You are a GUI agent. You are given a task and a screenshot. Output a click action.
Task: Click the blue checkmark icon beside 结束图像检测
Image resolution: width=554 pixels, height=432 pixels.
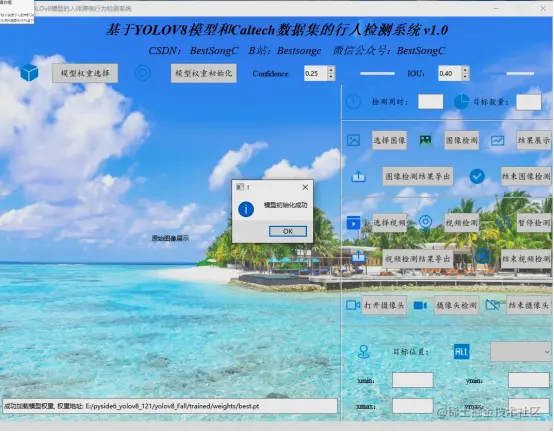coord(477,176)
